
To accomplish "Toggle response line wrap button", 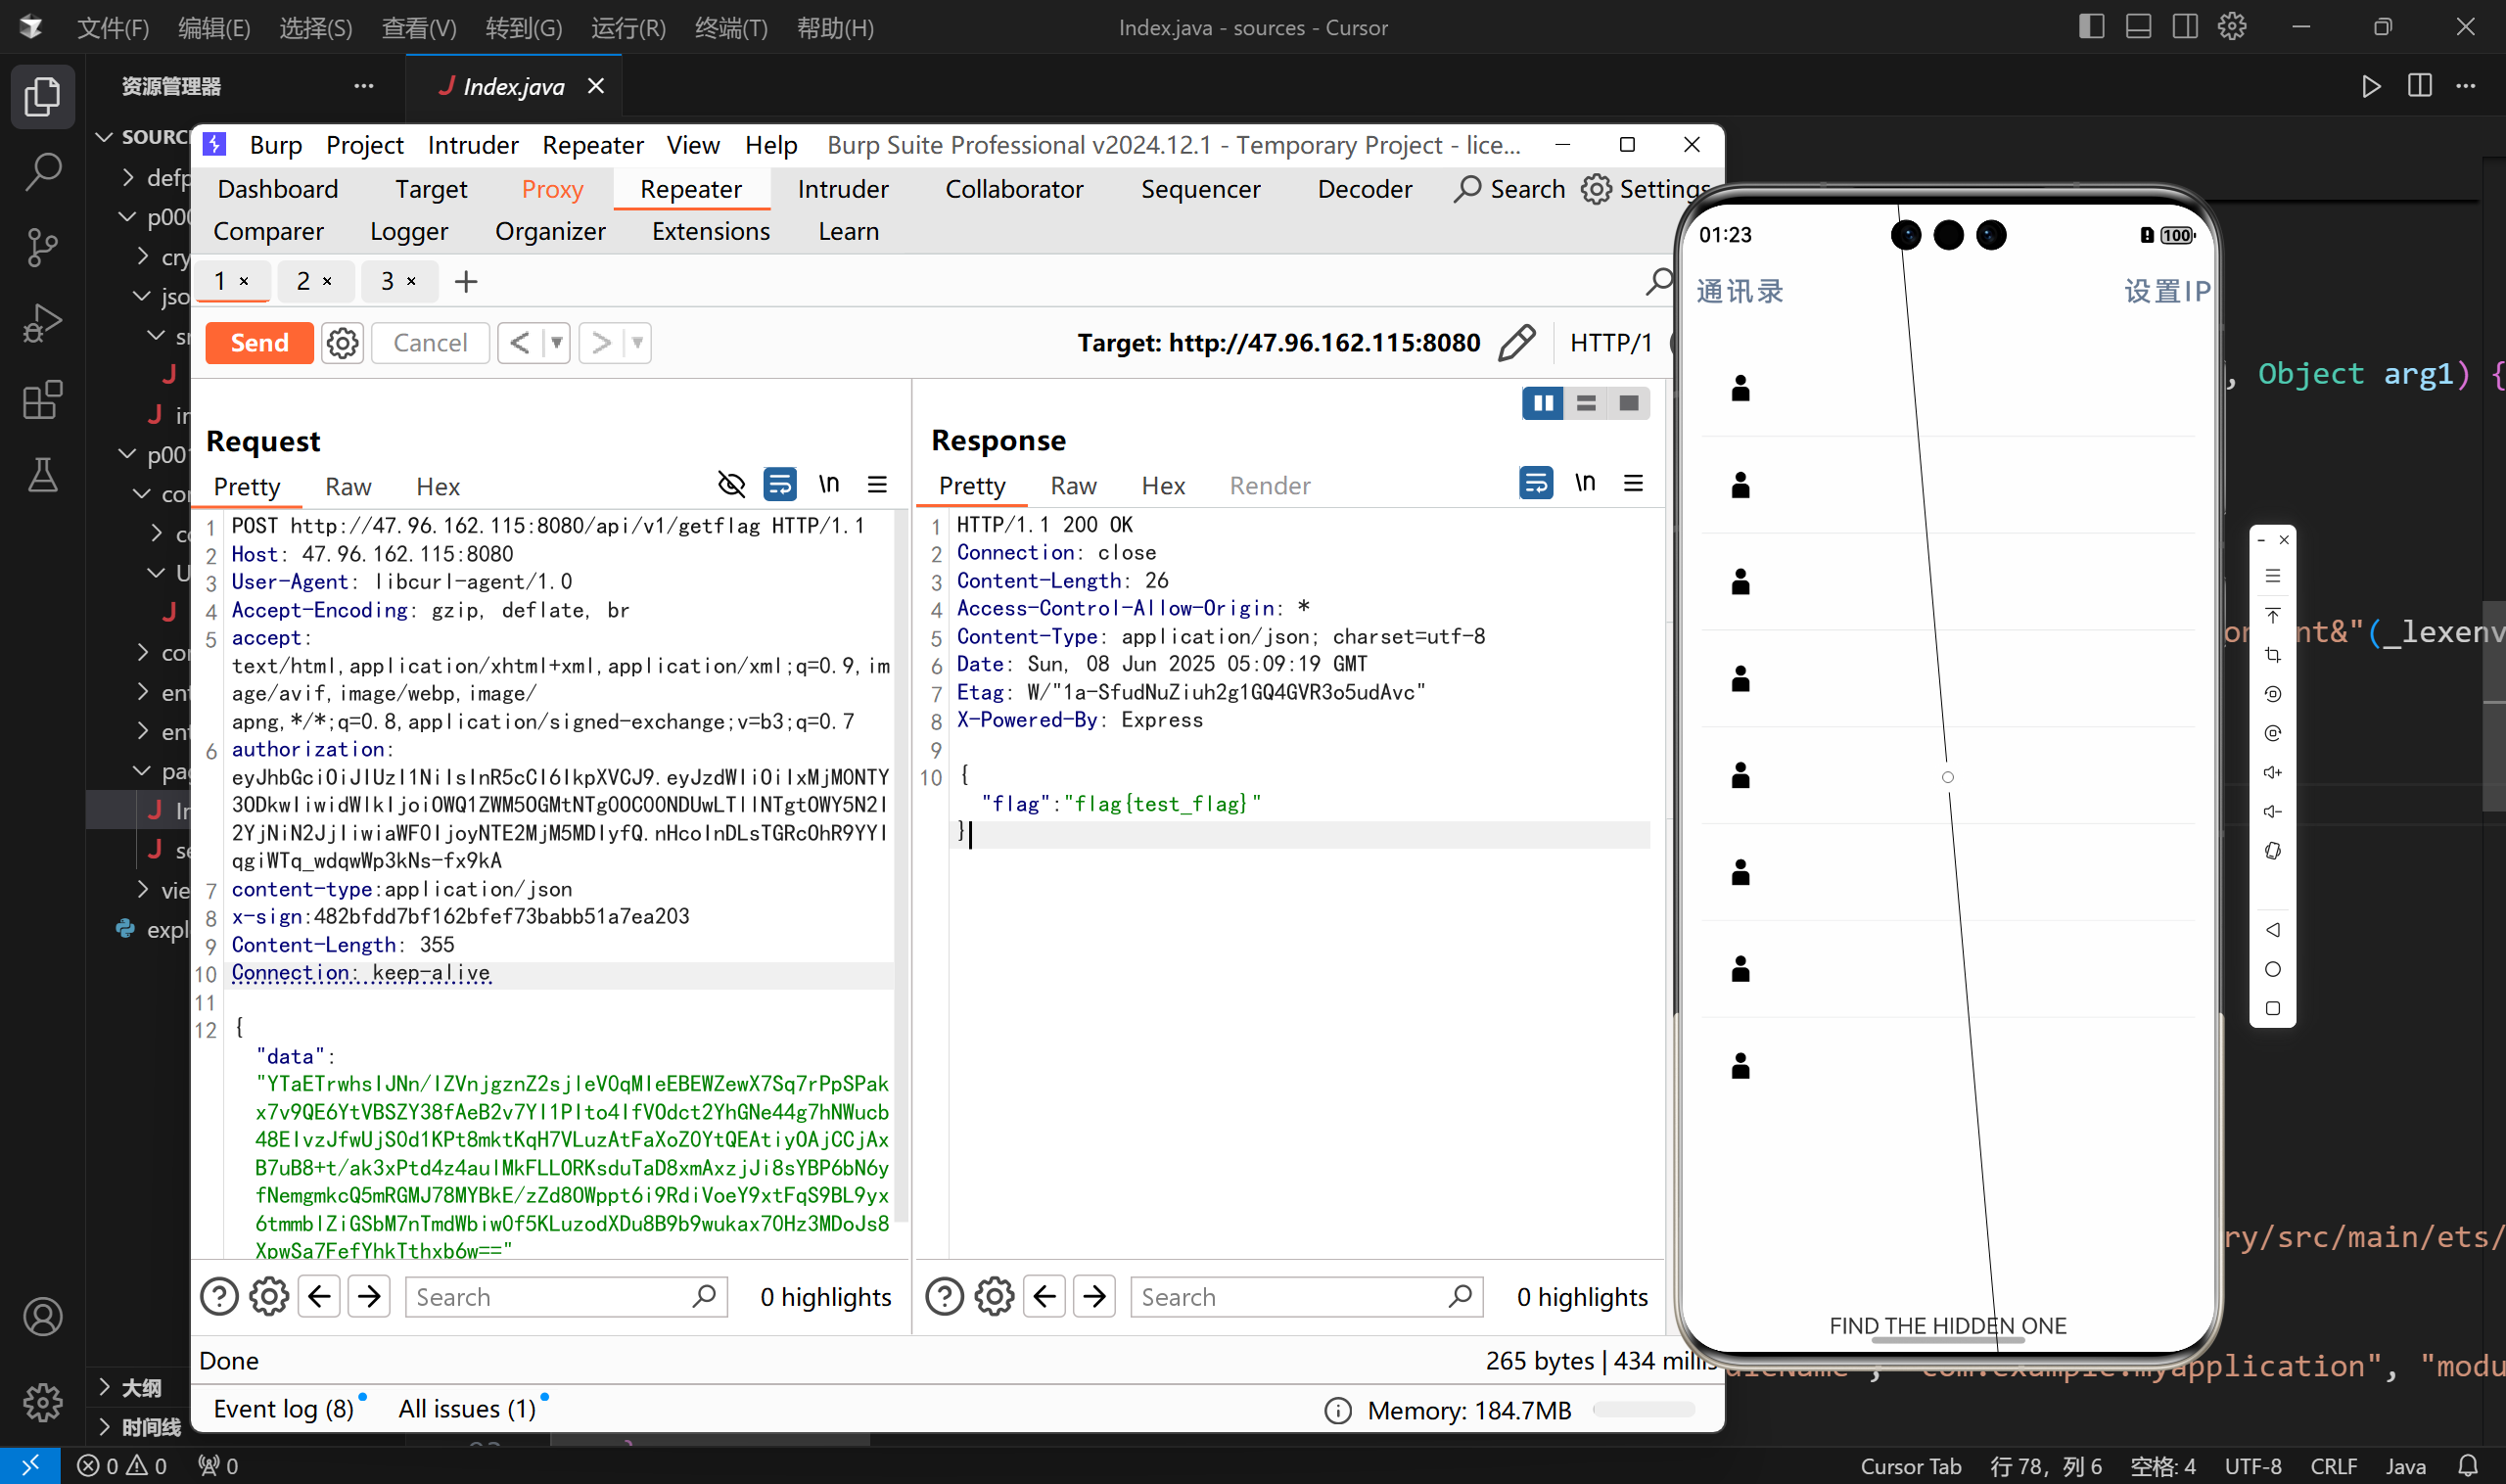I will pos(1535,484).
